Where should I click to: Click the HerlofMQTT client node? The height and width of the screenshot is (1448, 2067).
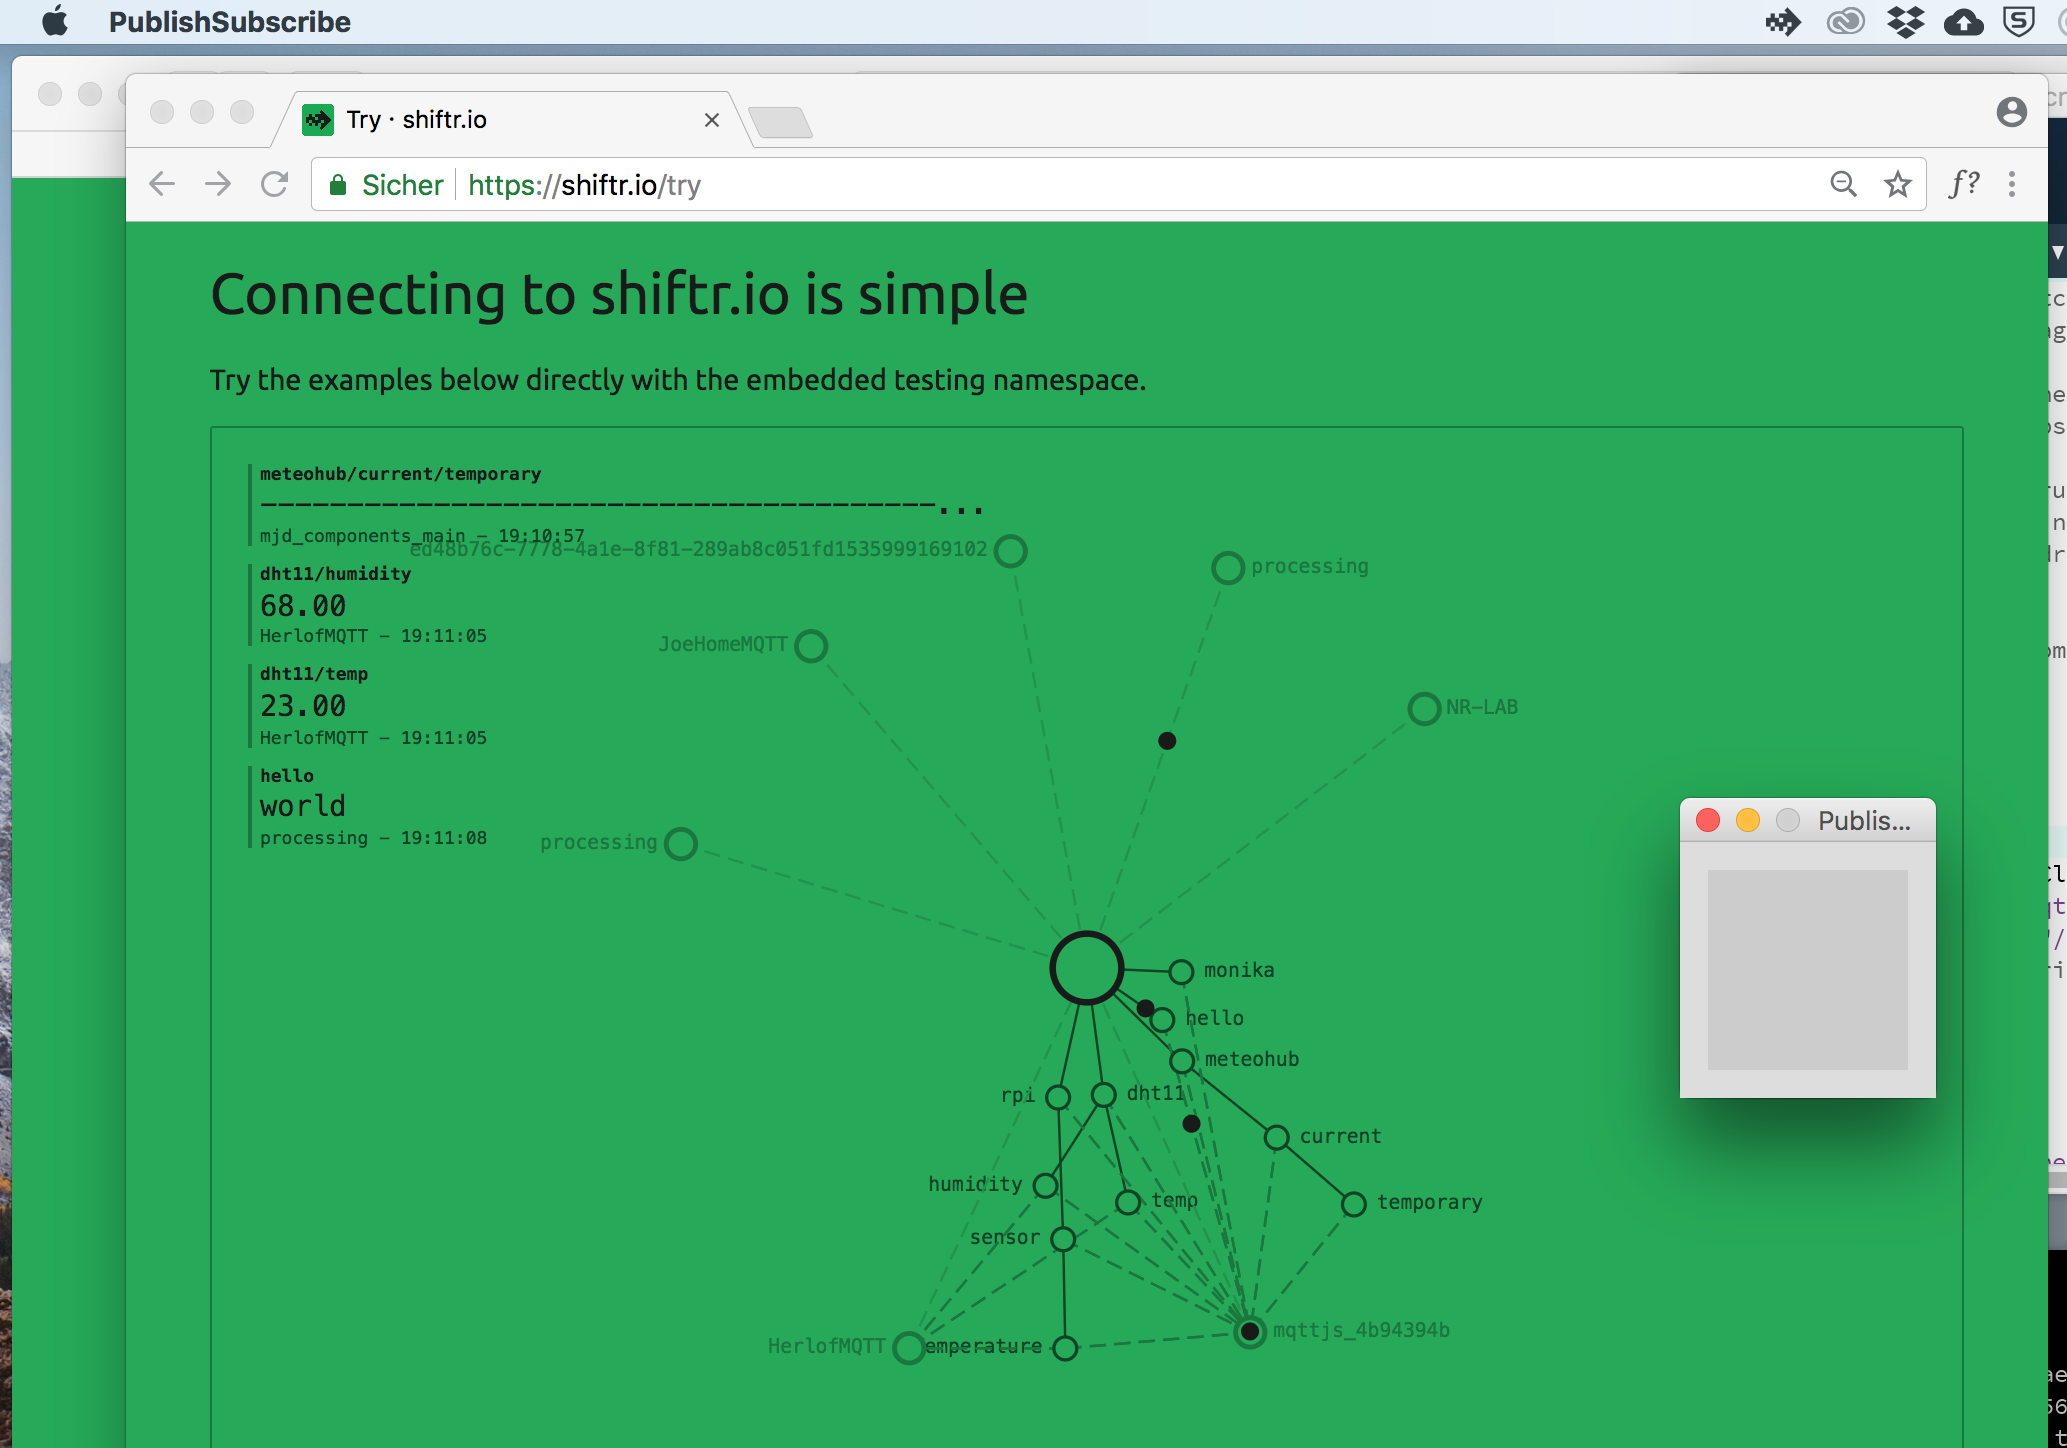click(908, 1347)
